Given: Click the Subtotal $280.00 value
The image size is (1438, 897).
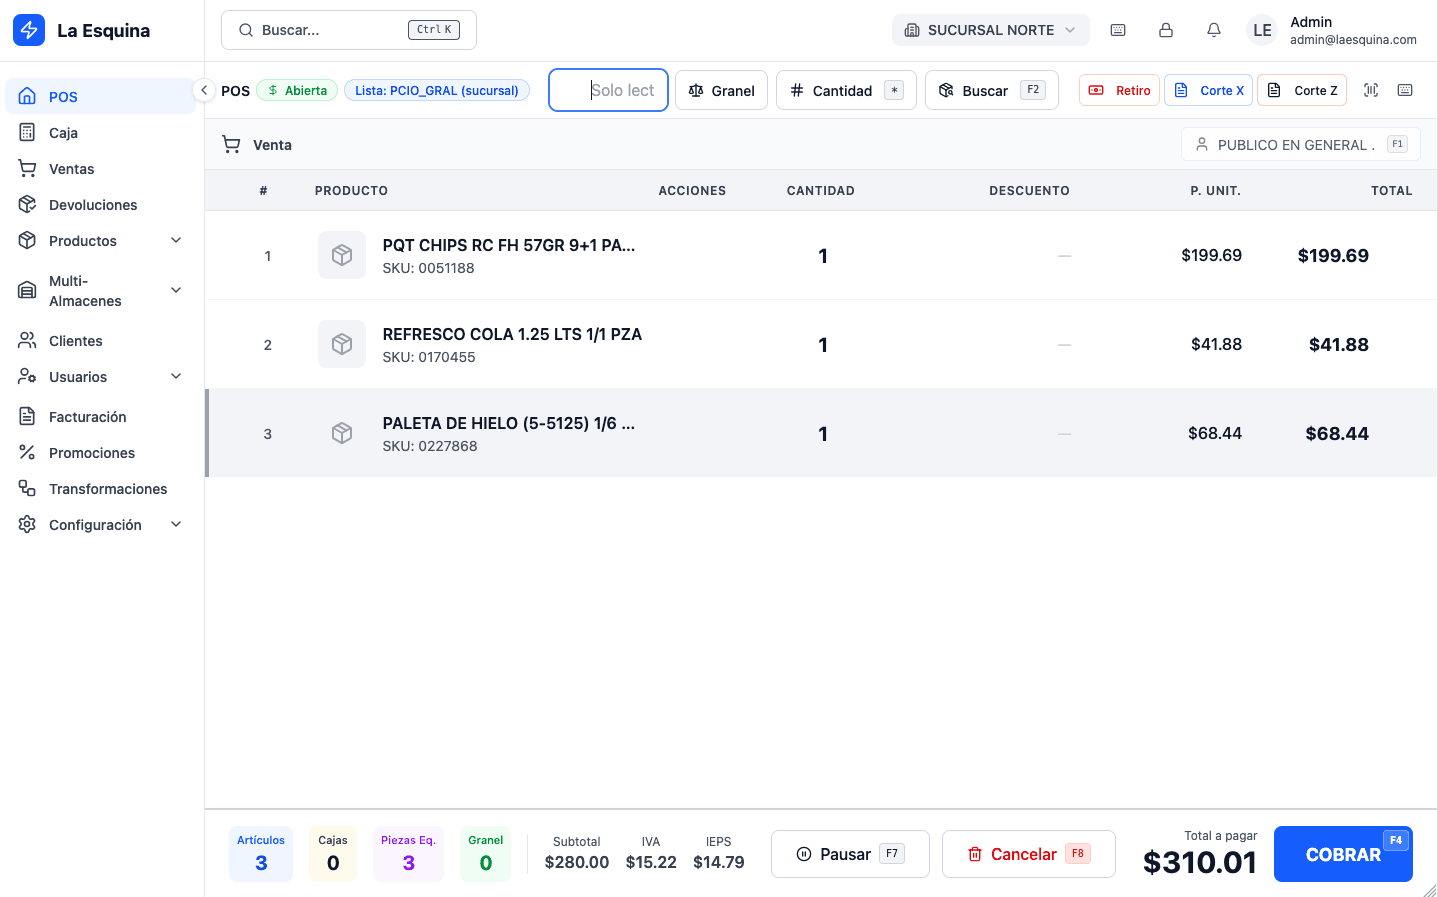Looking at the screenshot, I should pyautogui.click(x=577, y=862).
